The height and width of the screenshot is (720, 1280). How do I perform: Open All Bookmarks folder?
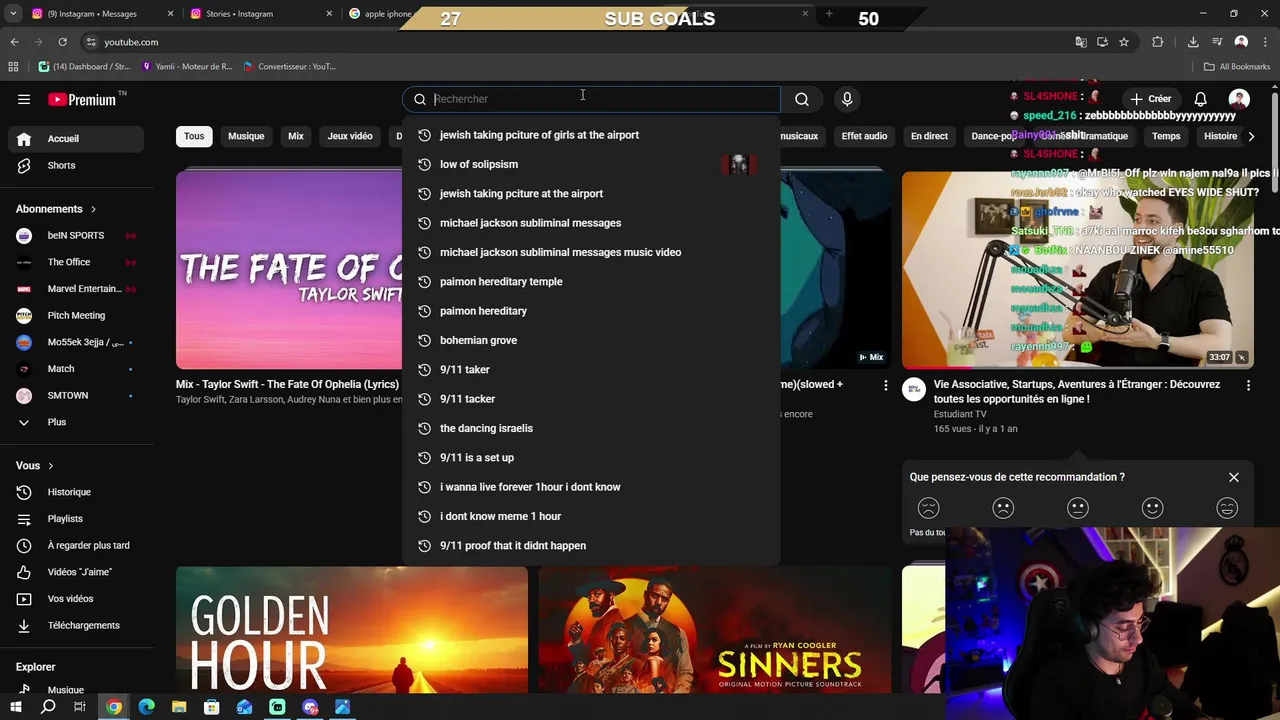tap(1237, 67)
